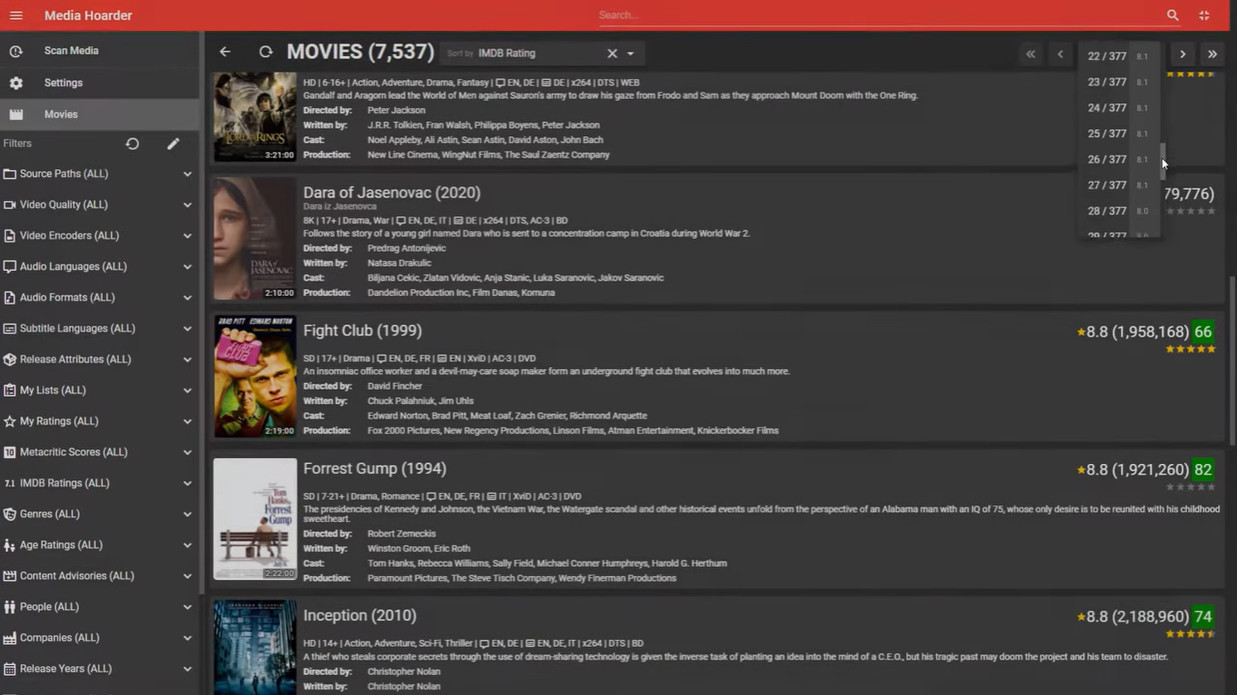Open the Settings menu item
Viewport: 1237px width, 695px height.
tap(100, 83)
